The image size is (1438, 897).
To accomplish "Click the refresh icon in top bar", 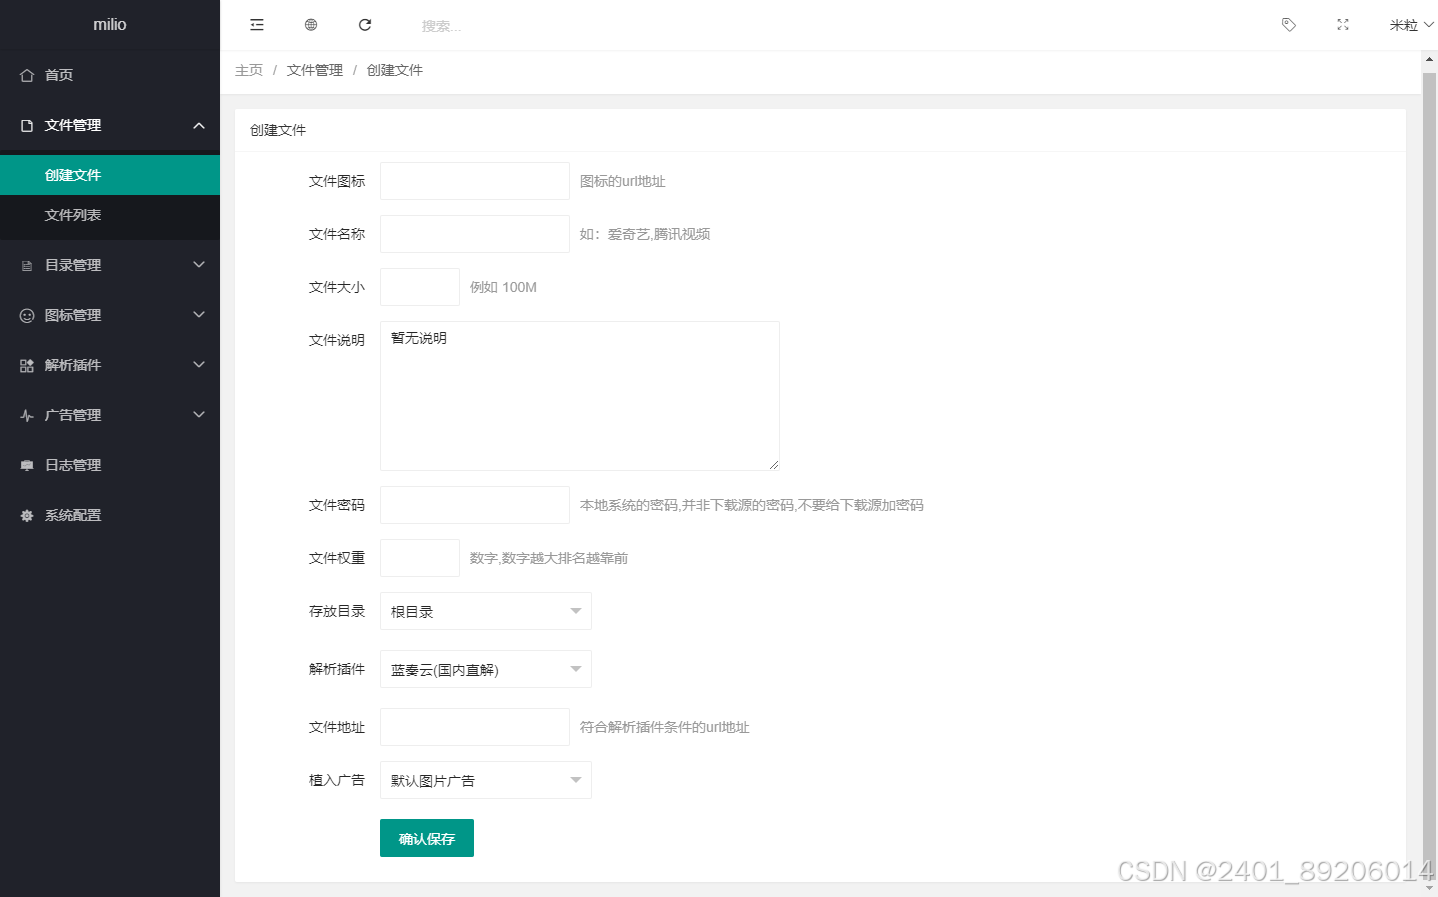I will click(x=365, y=25).
